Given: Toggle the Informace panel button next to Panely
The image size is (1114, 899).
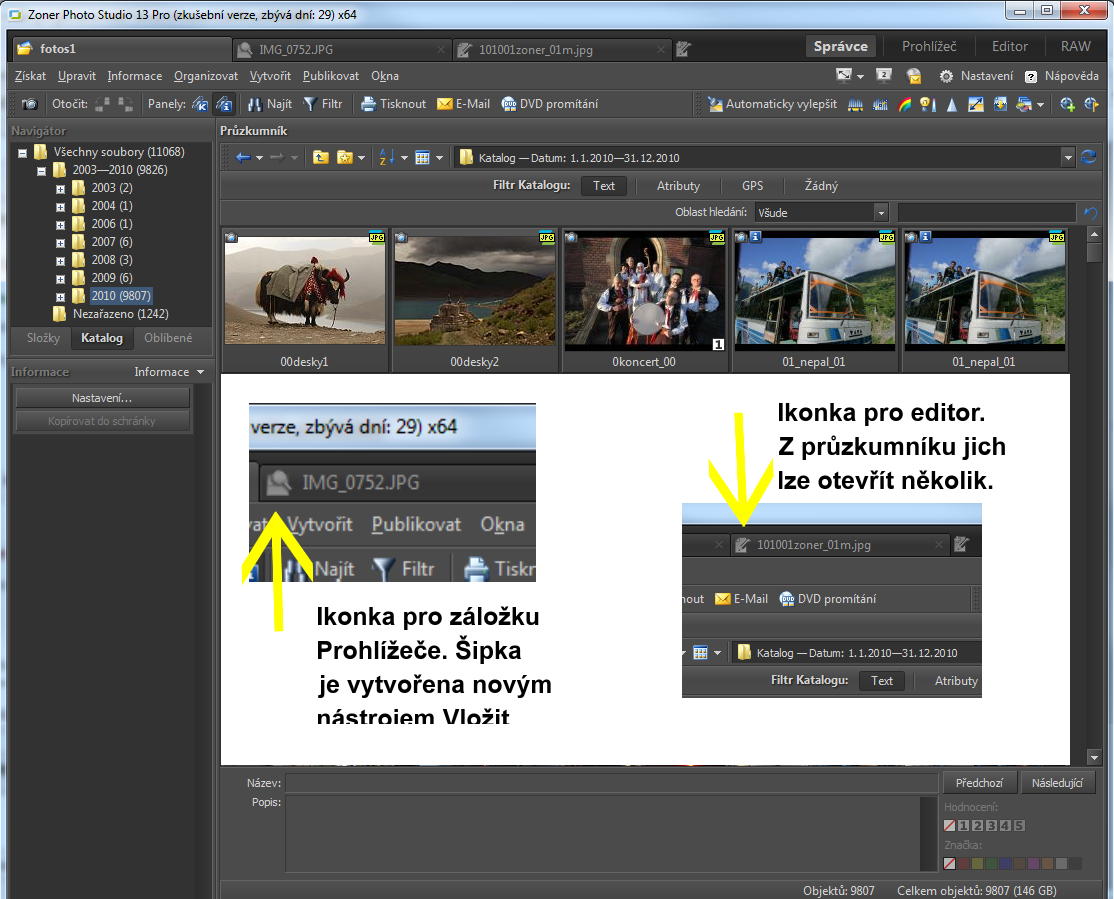Looking at the screenshot, I should point(223,104).
